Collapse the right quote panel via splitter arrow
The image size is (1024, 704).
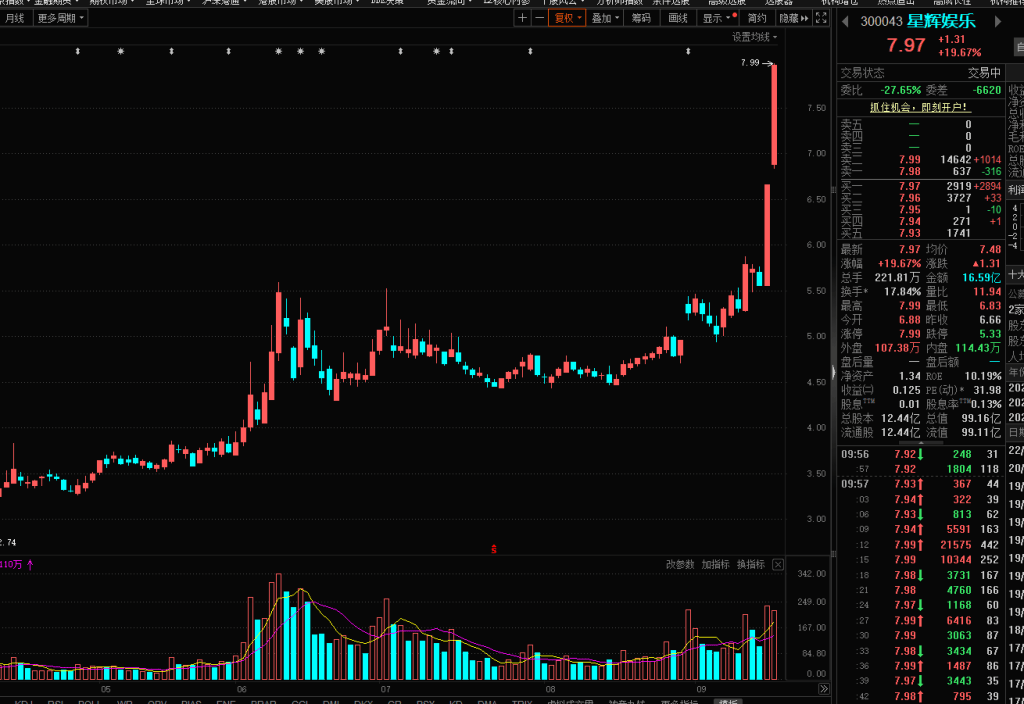[x=833, y=372]
